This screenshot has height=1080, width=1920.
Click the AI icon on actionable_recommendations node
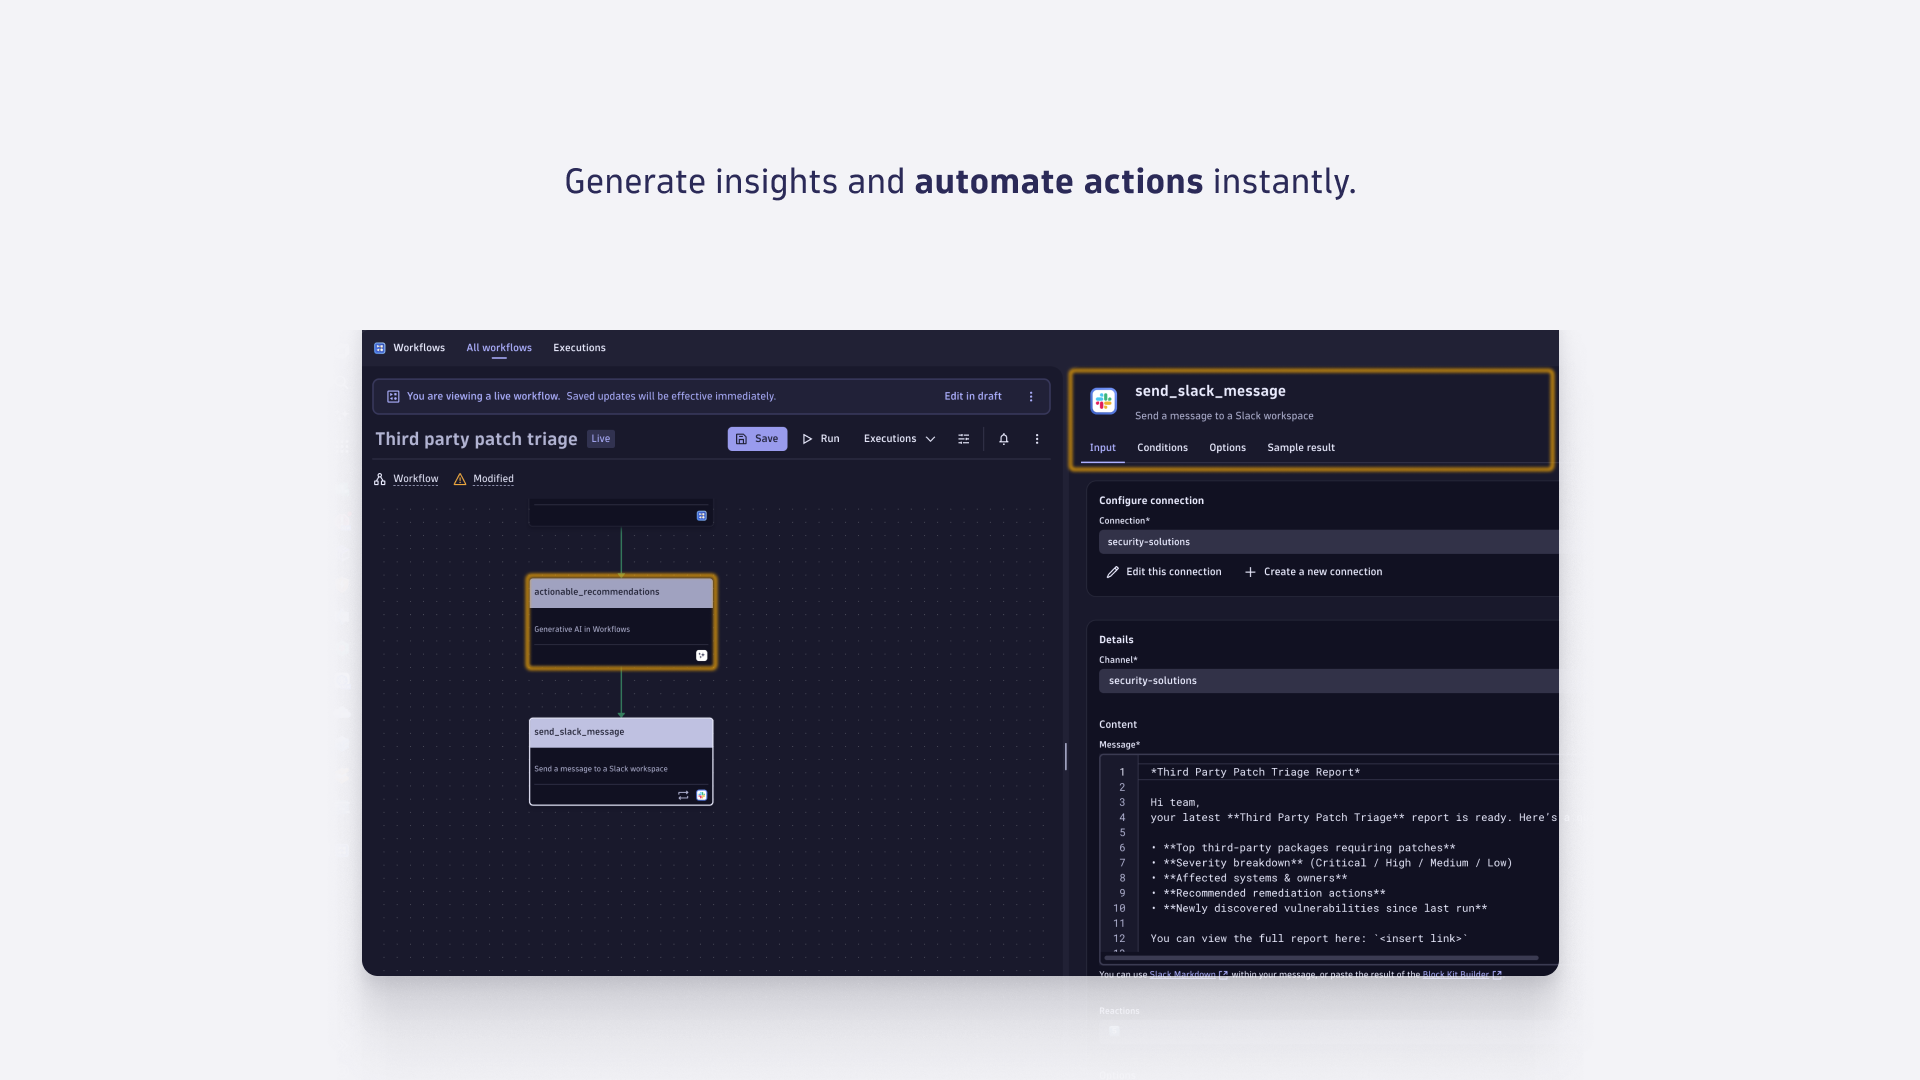701,655
